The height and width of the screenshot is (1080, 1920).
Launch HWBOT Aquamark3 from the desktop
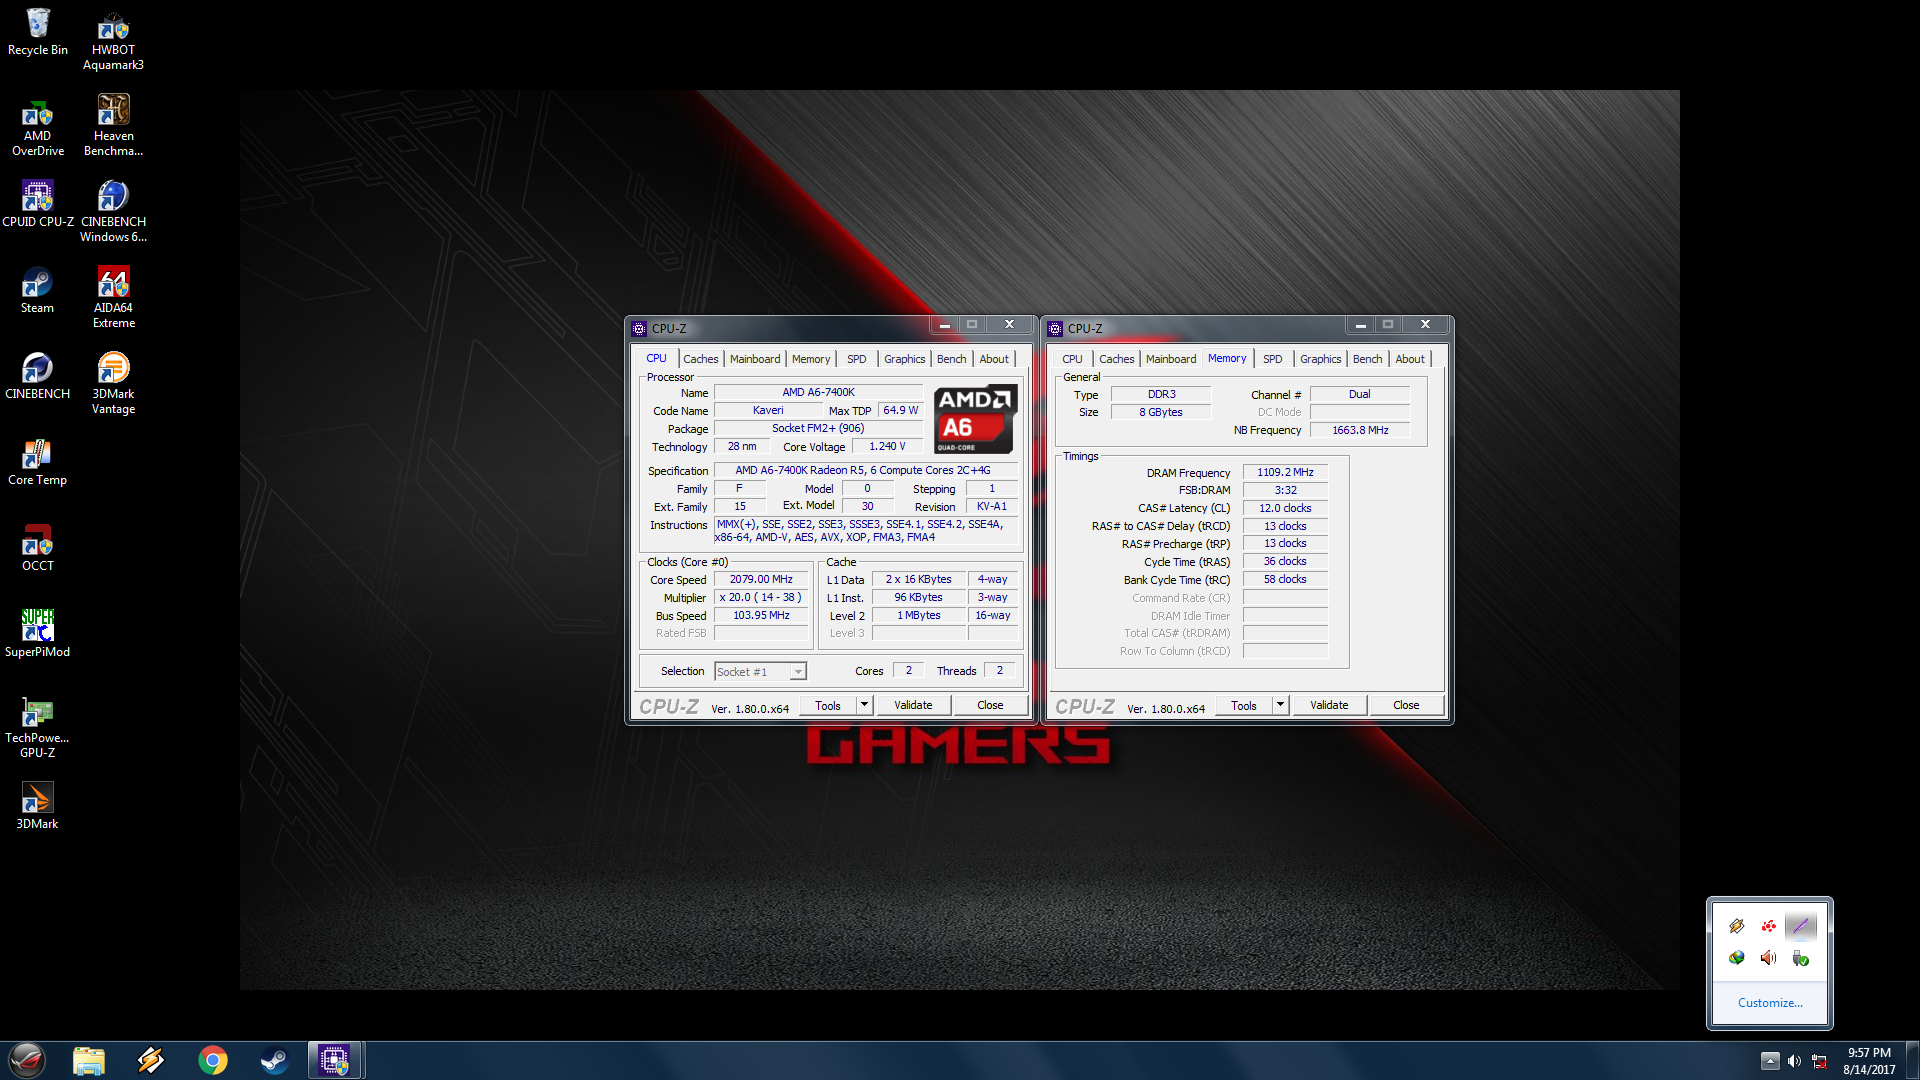[113, 40]
